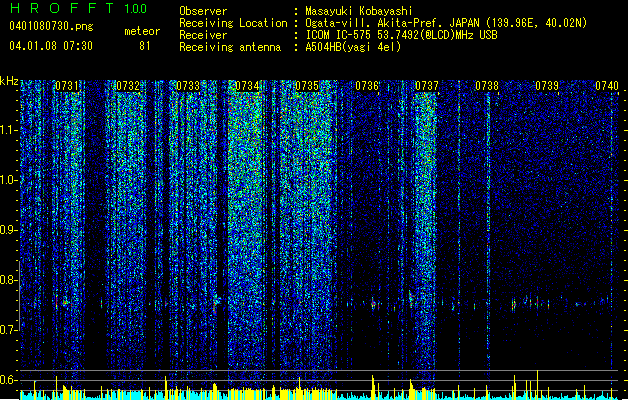Click the 0.6 kHz axis tick label

8,380
